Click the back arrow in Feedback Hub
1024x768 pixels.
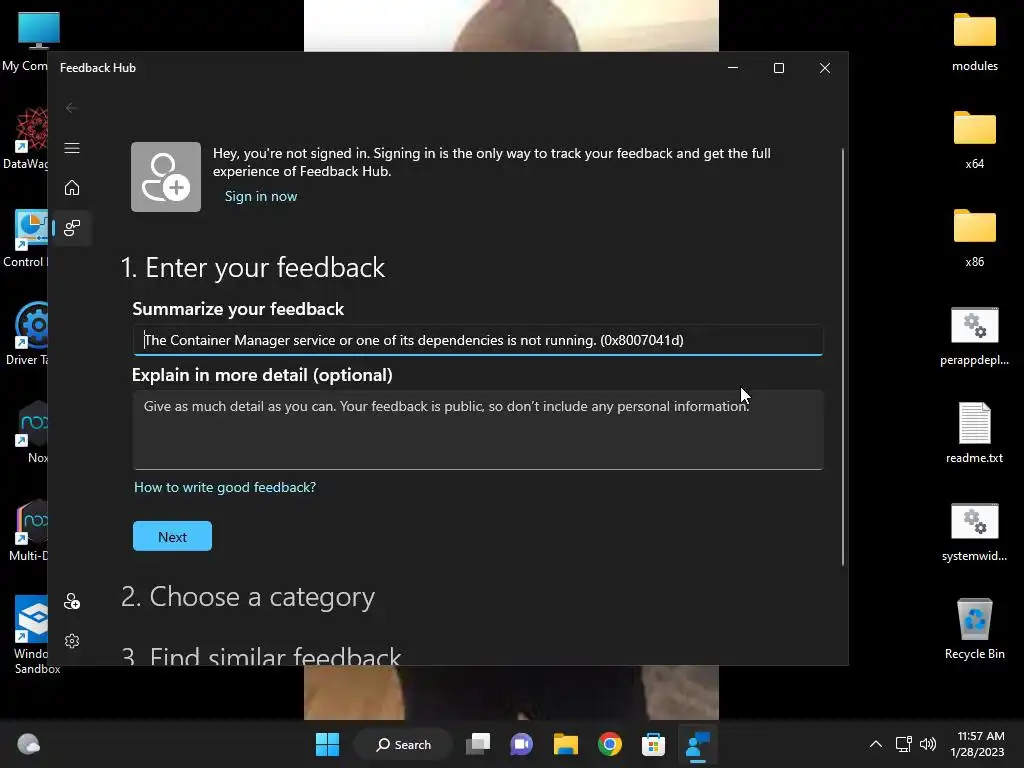pyautogui.click(x=72, y=108)
